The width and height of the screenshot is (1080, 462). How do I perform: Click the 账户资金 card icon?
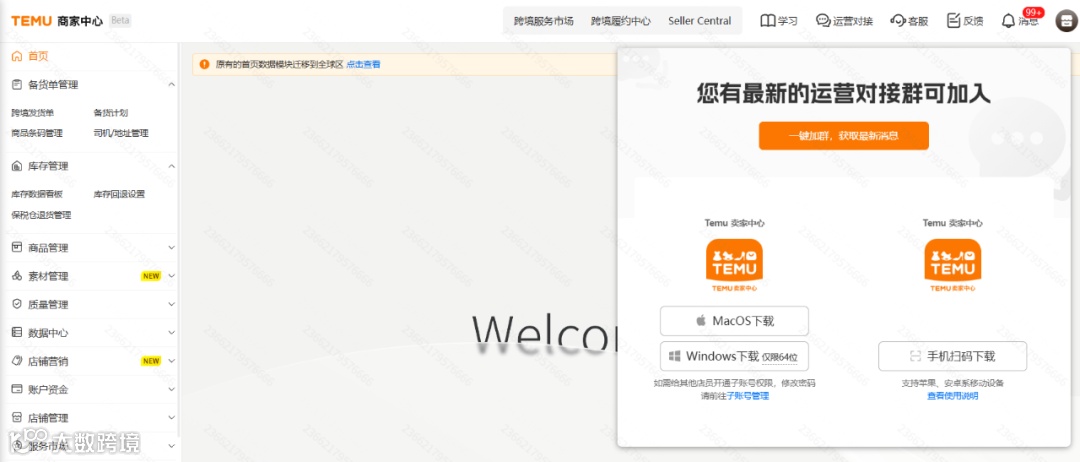[17, 389]
